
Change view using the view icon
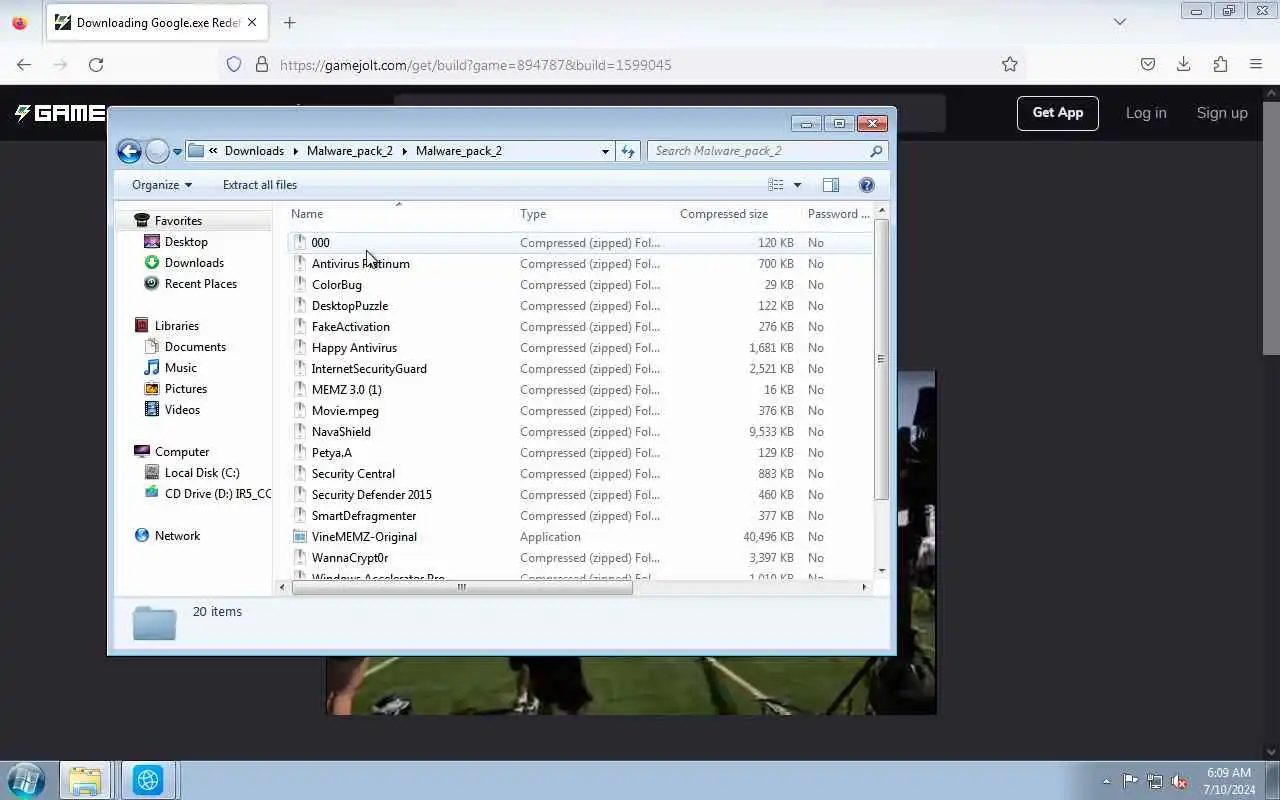tap(776, 185)
